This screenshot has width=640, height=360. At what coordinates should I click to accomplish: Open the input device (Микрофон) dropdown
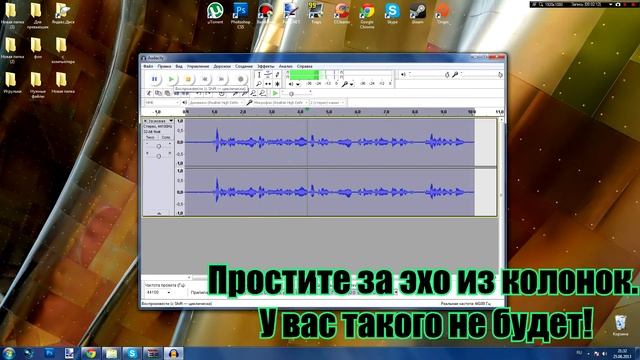[281, 102]
